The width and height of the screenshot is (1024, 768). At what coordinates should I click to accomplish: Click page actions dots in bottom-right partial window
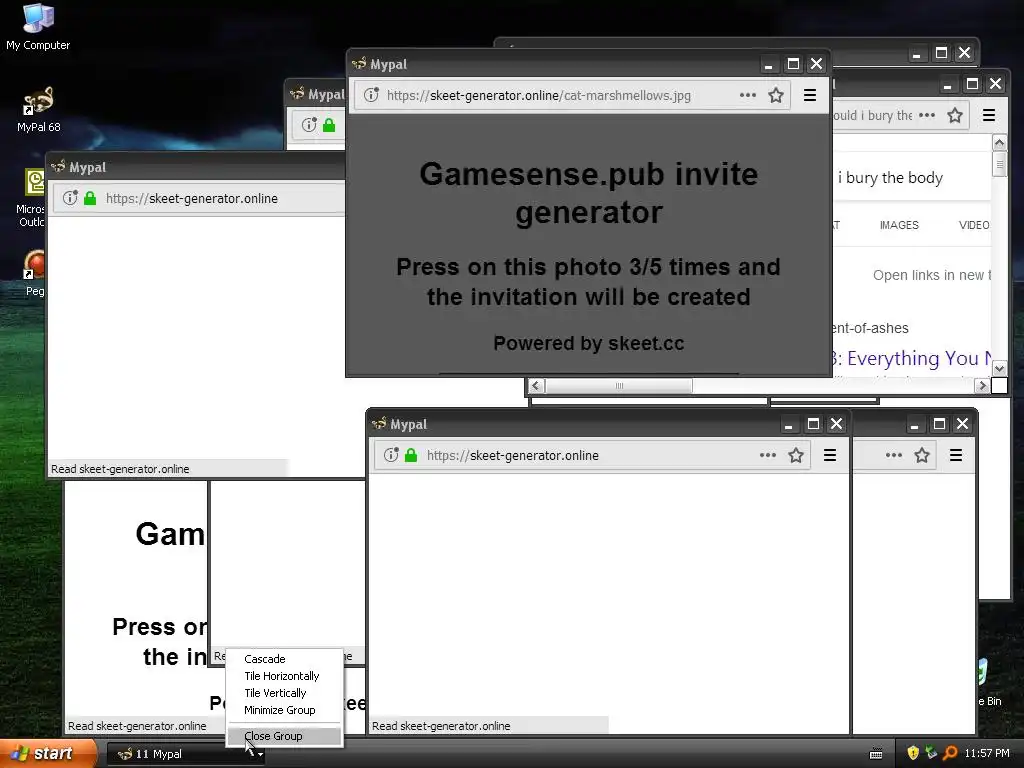click(893, 455)
